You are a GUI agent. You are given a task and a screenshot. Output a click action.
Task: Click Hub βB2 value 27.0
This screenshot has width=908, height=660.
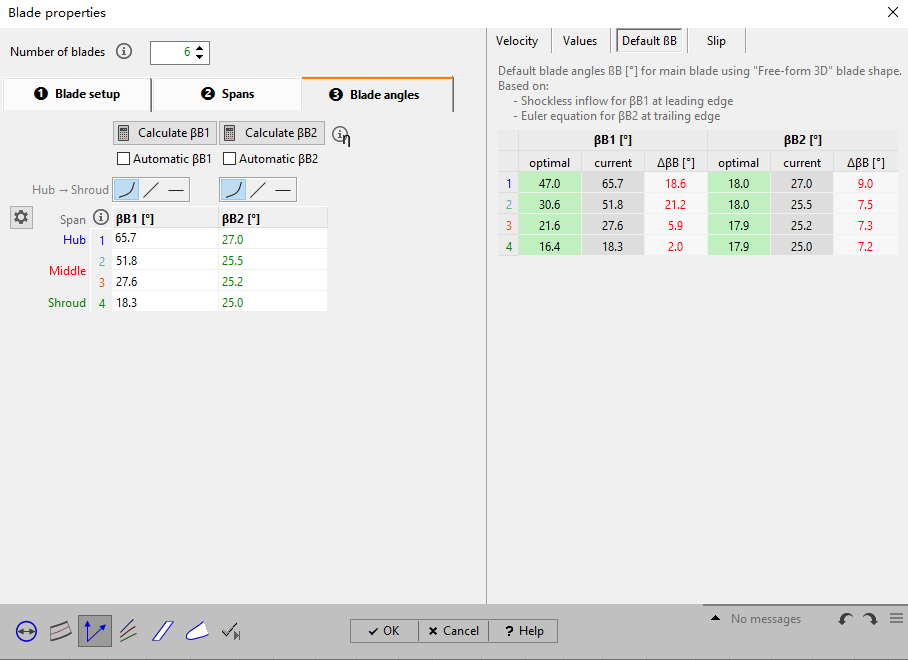click(x=273, y=239)
